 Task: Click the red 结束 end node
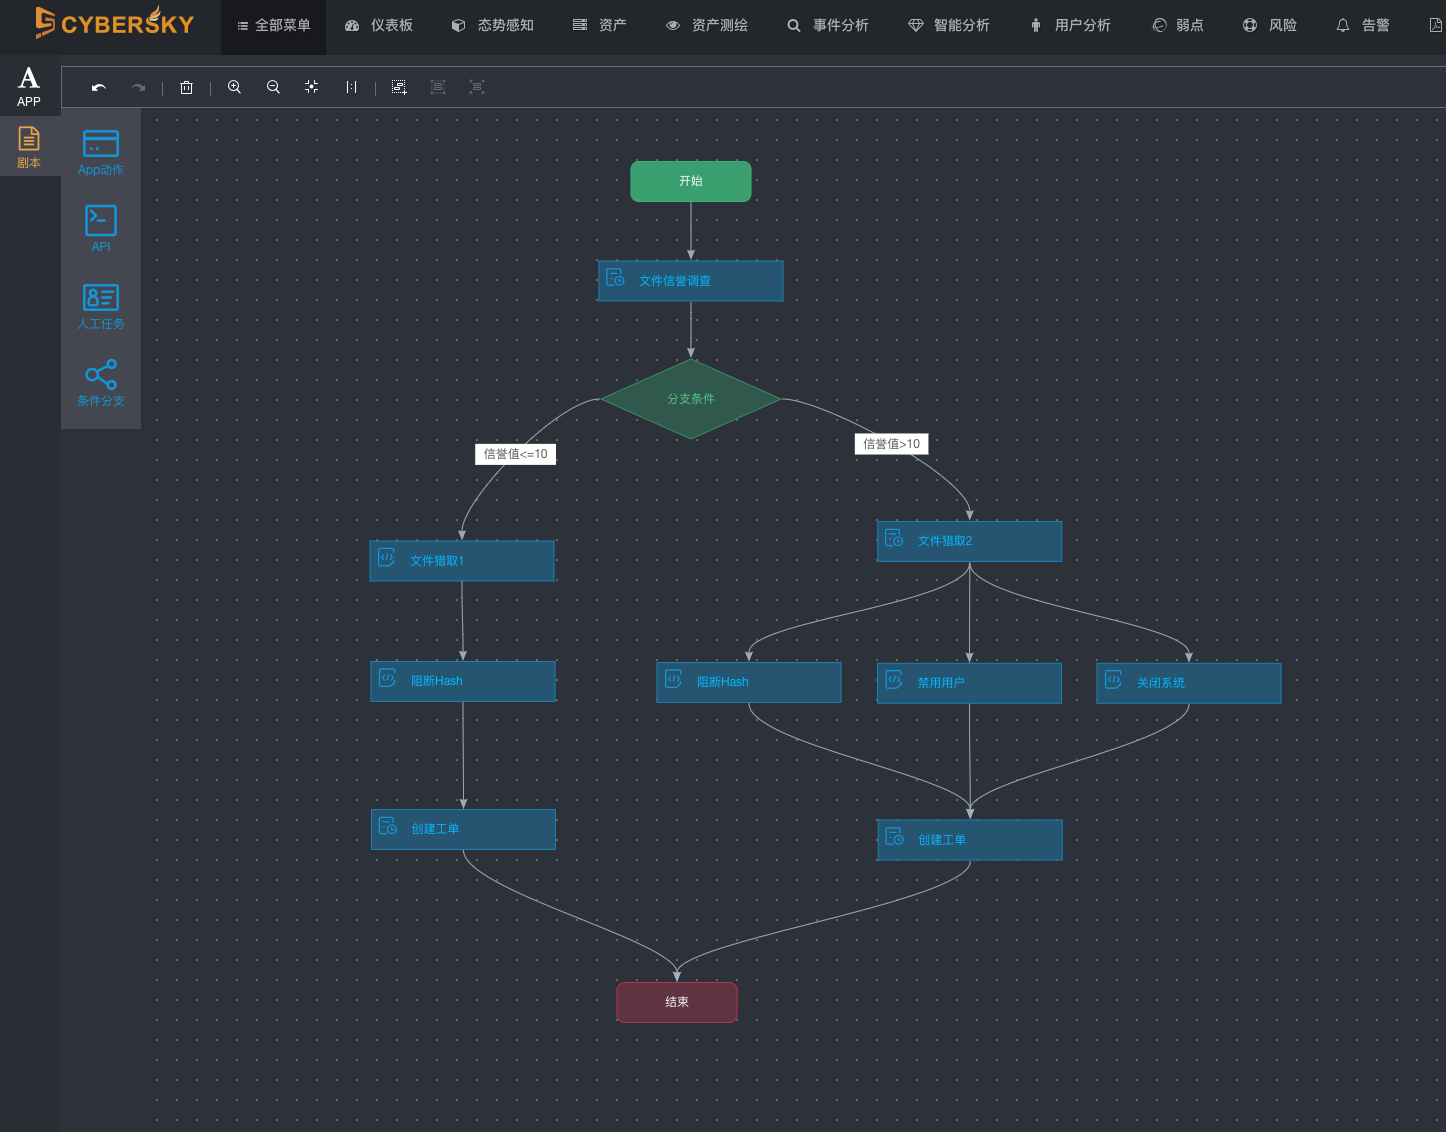tap(677, 1002)
